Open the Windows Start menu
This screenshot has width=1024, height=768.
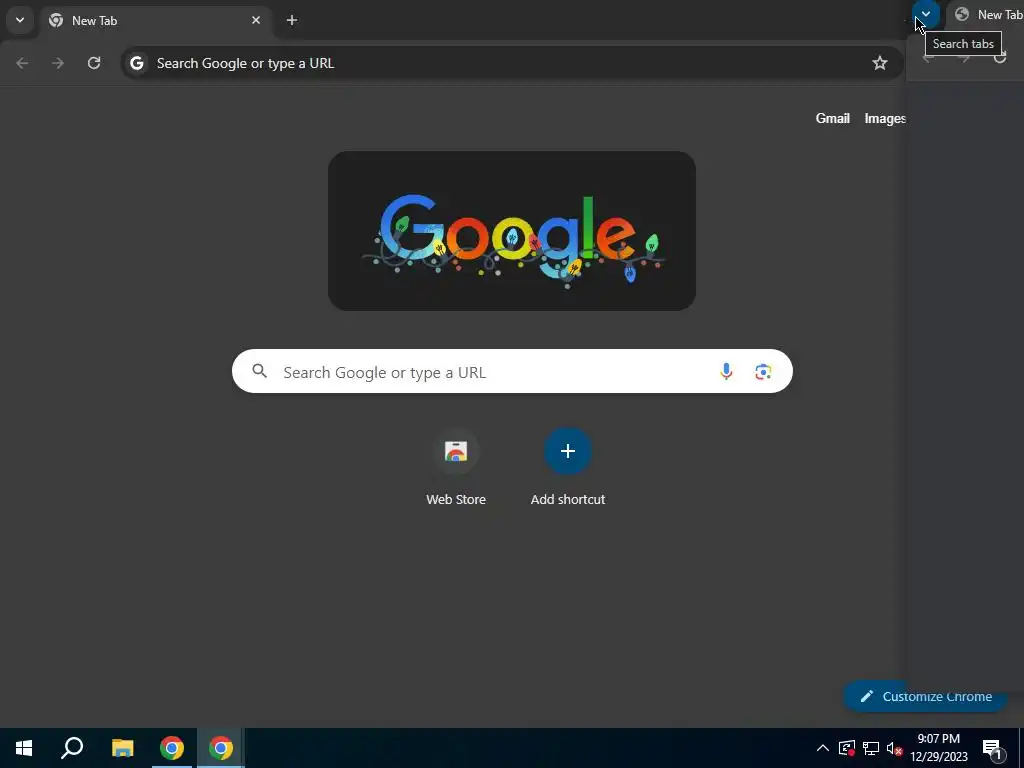click(24, 748)
